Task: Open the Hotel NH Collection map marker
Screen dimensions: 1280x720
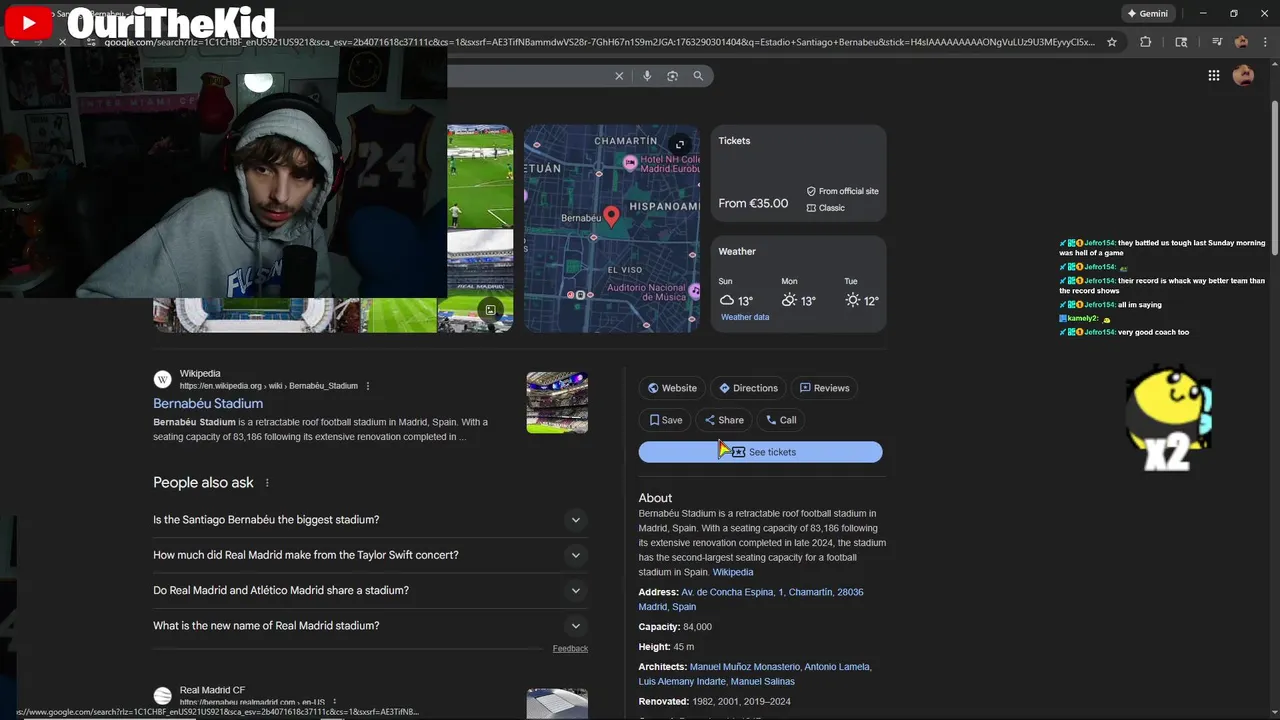Action: [x=630, y=162]
